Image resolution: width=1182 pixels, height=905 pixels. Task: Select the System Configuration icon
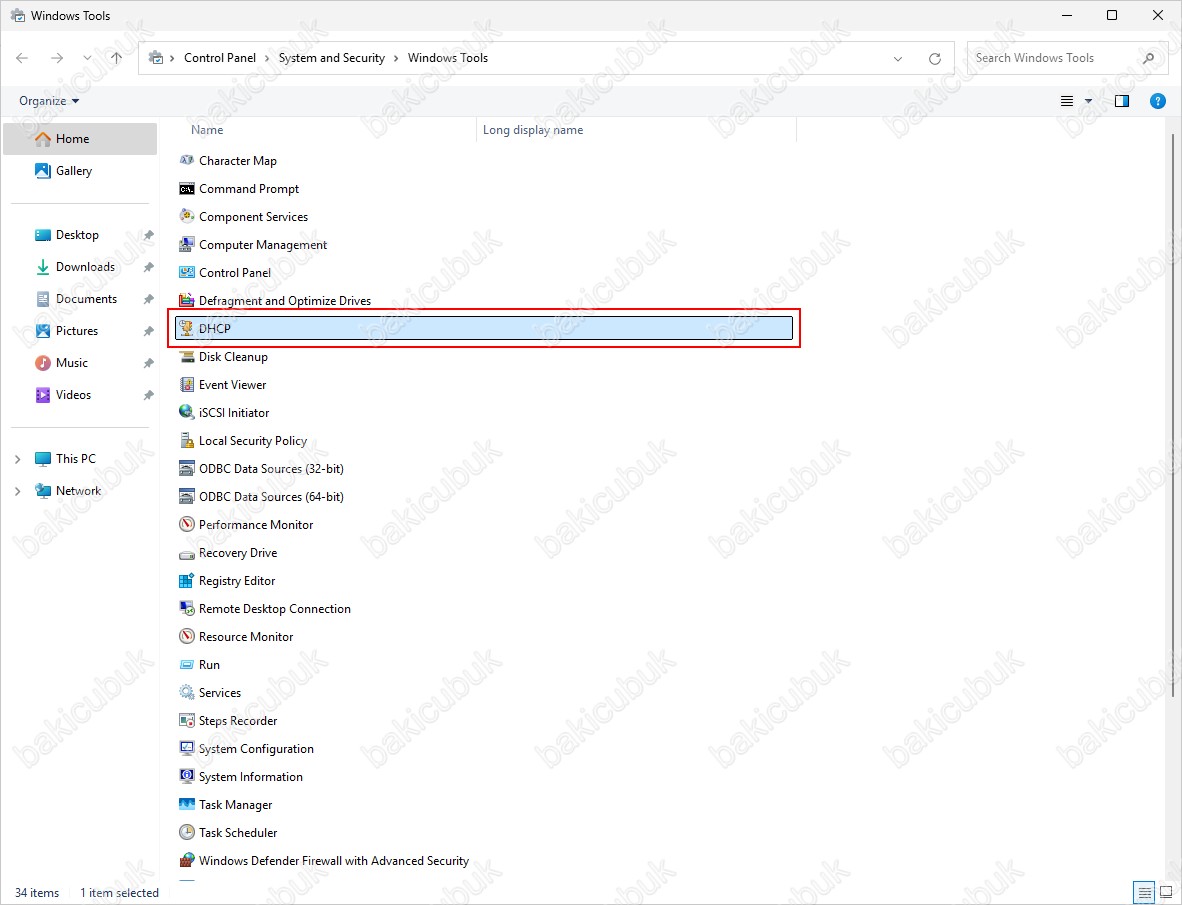pyautogui.click(x=186, y=748)
